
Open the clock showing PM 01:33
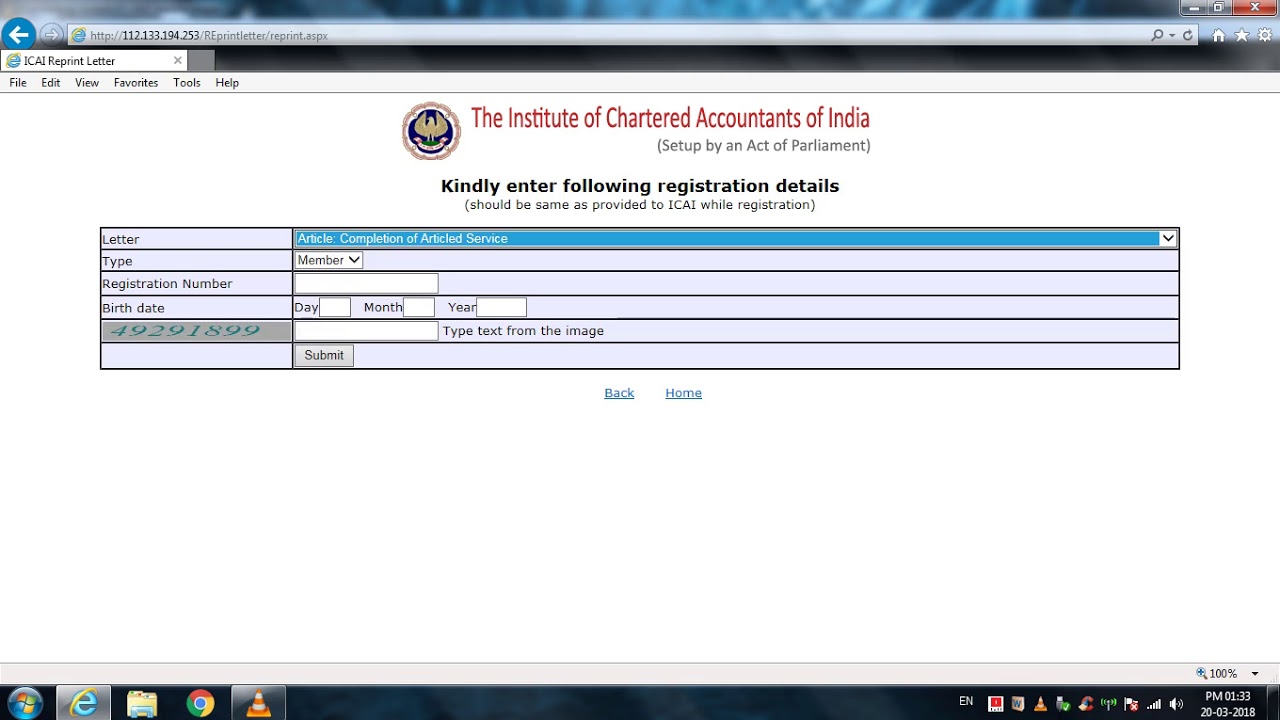pos(1229,704)
